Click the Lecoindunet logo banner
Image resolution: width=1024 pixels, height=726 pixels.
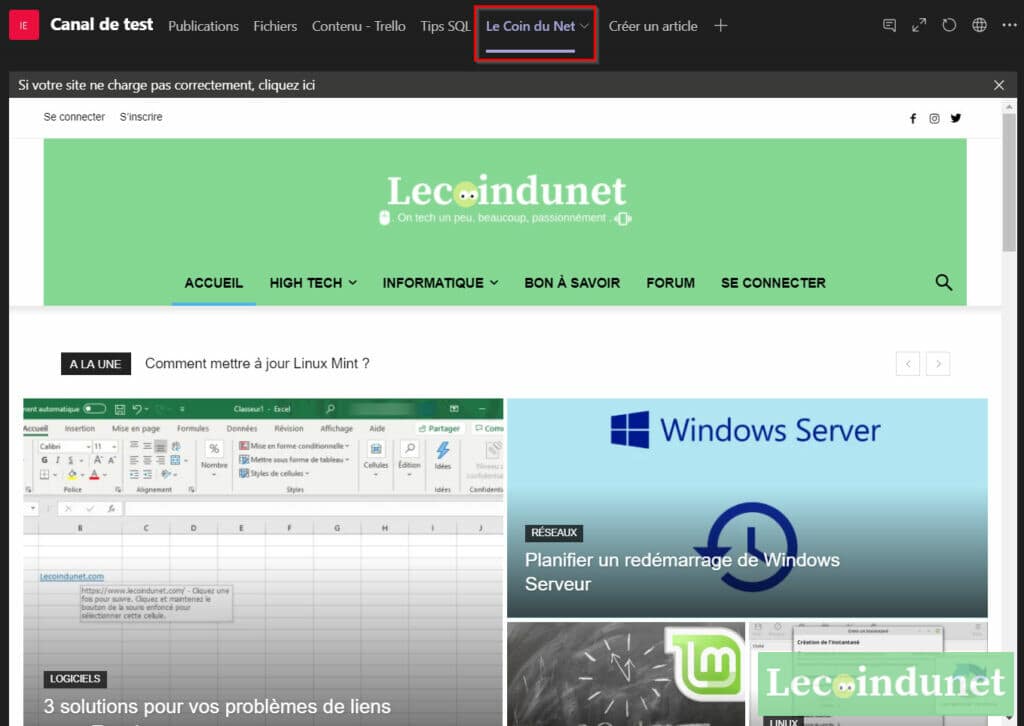(x=506, y=198)
